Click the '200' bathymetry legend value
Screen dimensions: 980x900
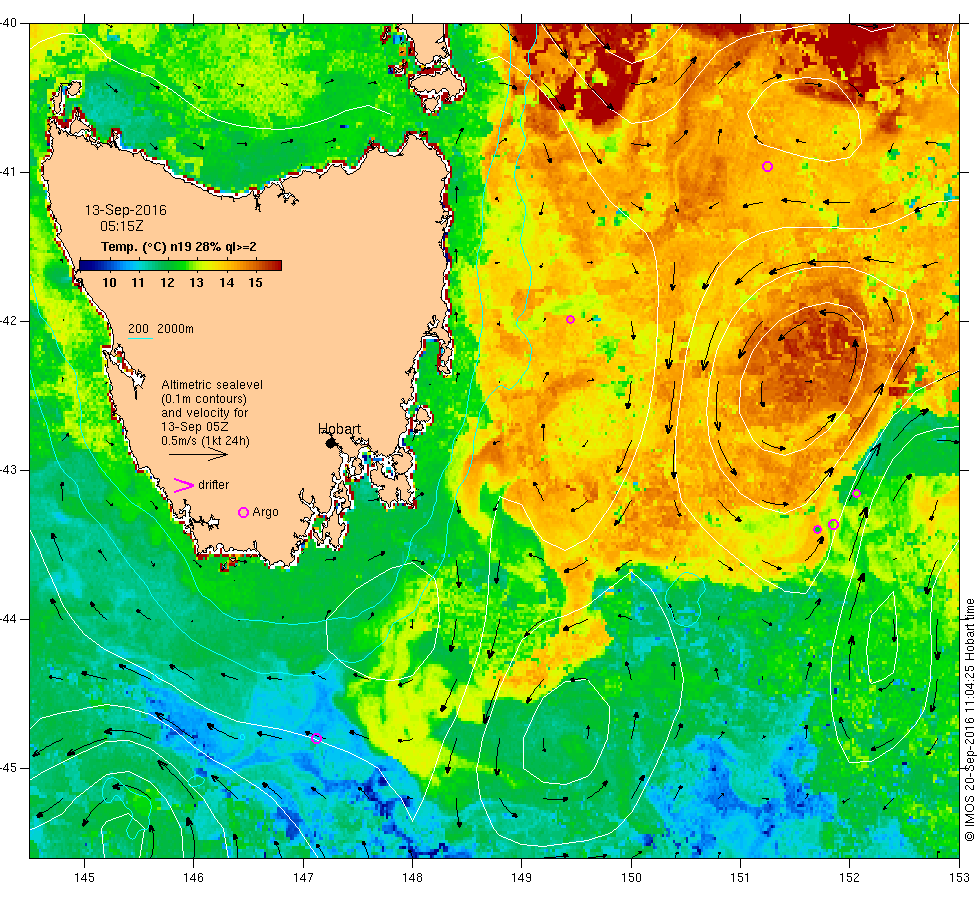138,329
